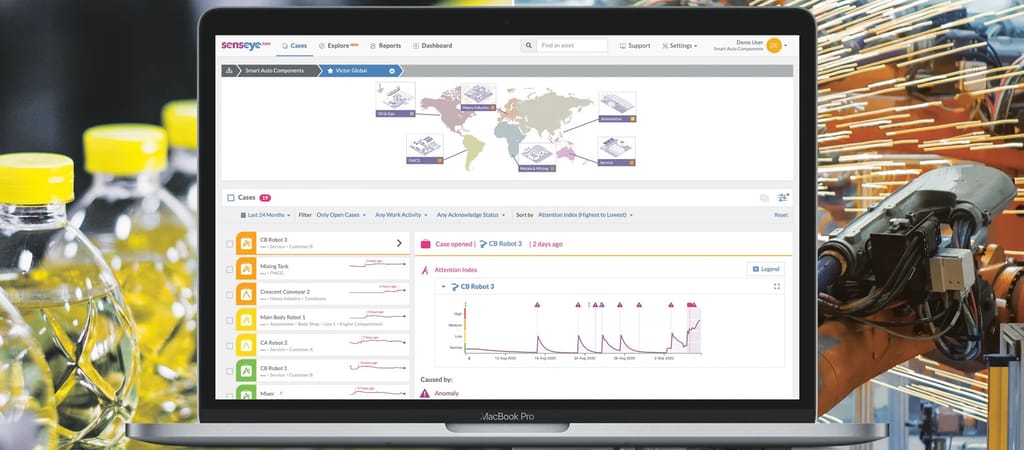Tick the Main Body Robot 1 checkbox
The width and height of the screenshot is (1024, 450).
(x=230, y=320)
